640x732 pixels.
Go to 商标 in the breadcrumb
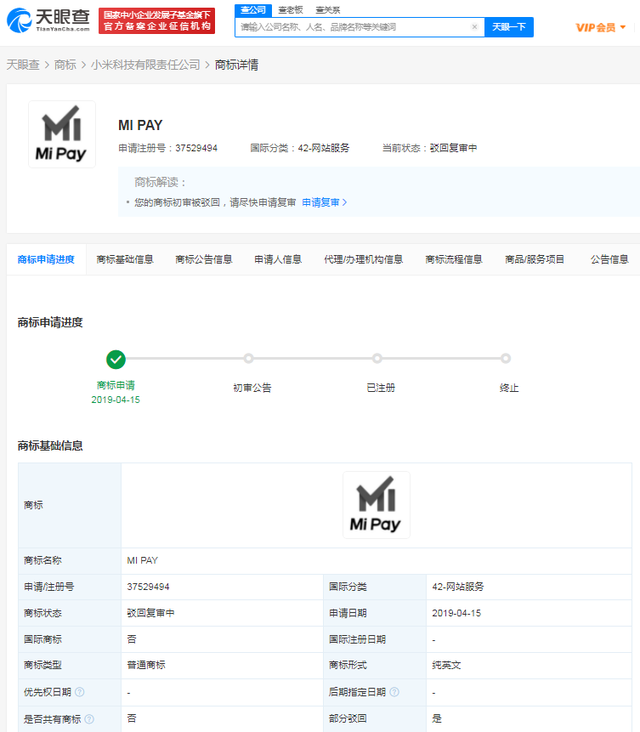65,65
